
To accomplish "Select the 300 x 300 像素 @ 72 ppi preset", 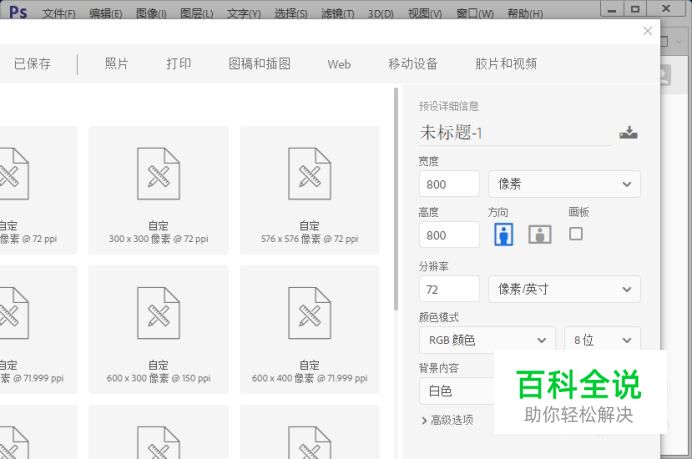I will (x=158, y=190).
